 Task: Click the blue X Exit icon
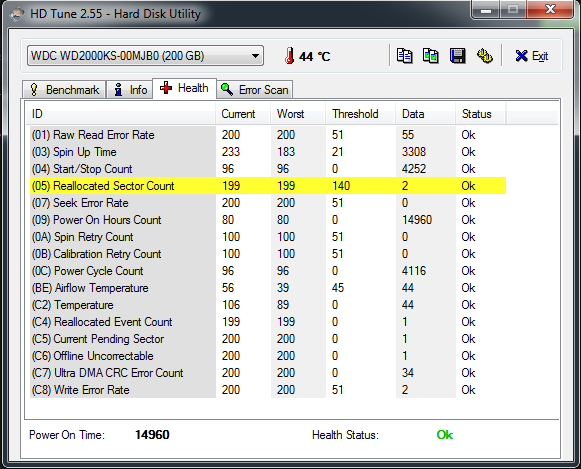521,56
